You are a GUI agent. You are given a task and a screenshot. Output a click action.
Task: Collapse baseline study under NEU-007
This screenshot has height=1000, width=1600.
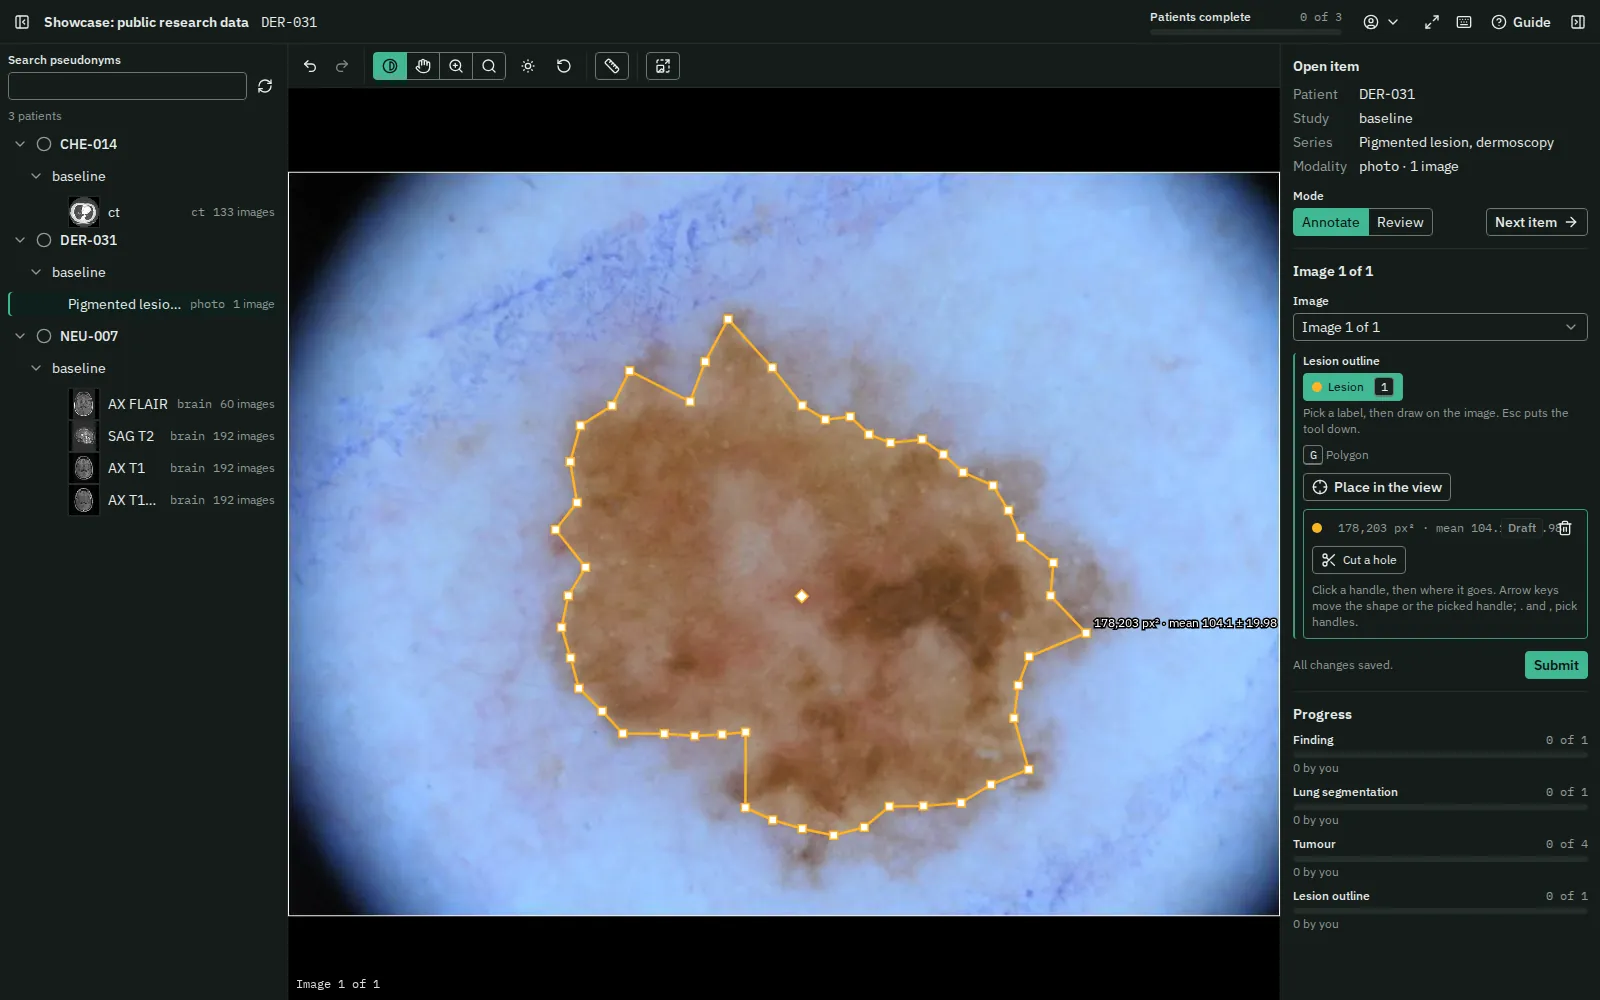coord(36,368)
